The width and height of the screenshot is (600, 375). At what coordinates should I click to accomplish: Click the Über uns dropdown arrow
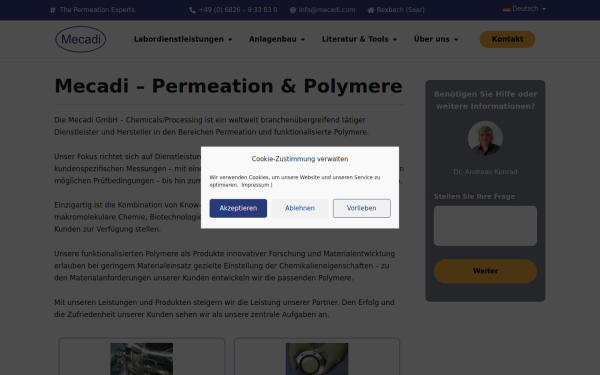[x=456, y=39]
